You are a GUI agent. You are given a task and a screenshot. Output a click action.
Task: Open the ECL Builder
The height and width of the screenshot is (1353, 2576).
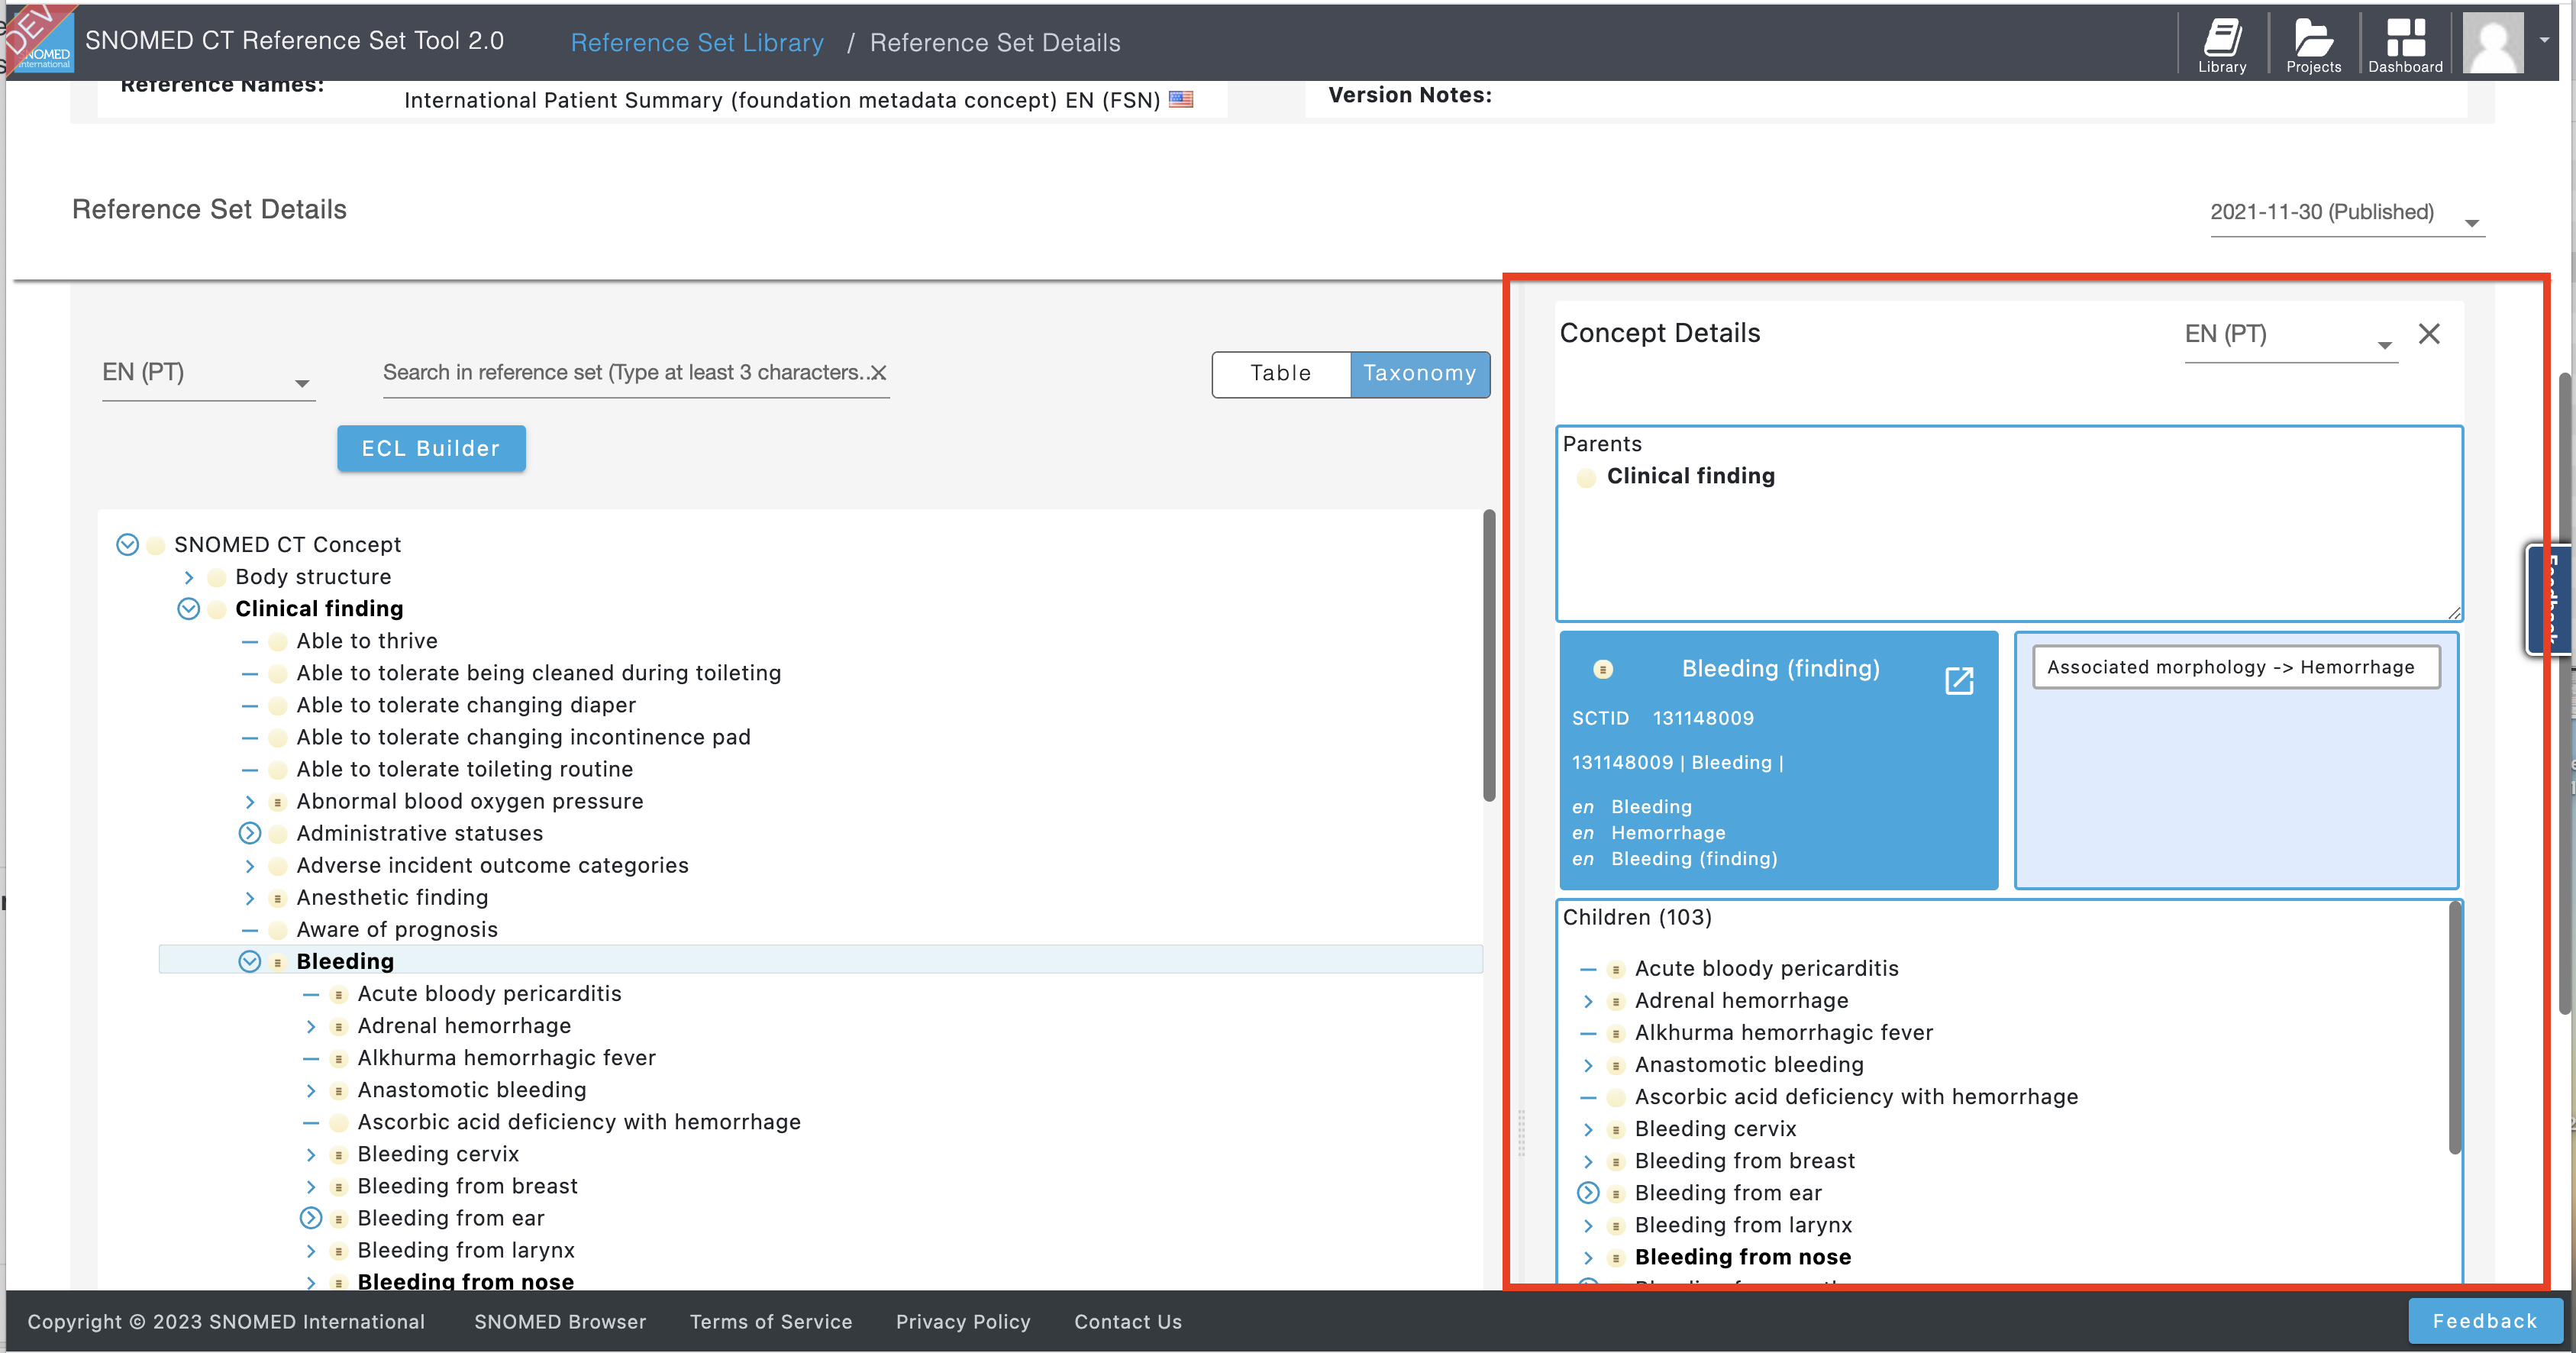pyautogui.click(x=431, y=449)
